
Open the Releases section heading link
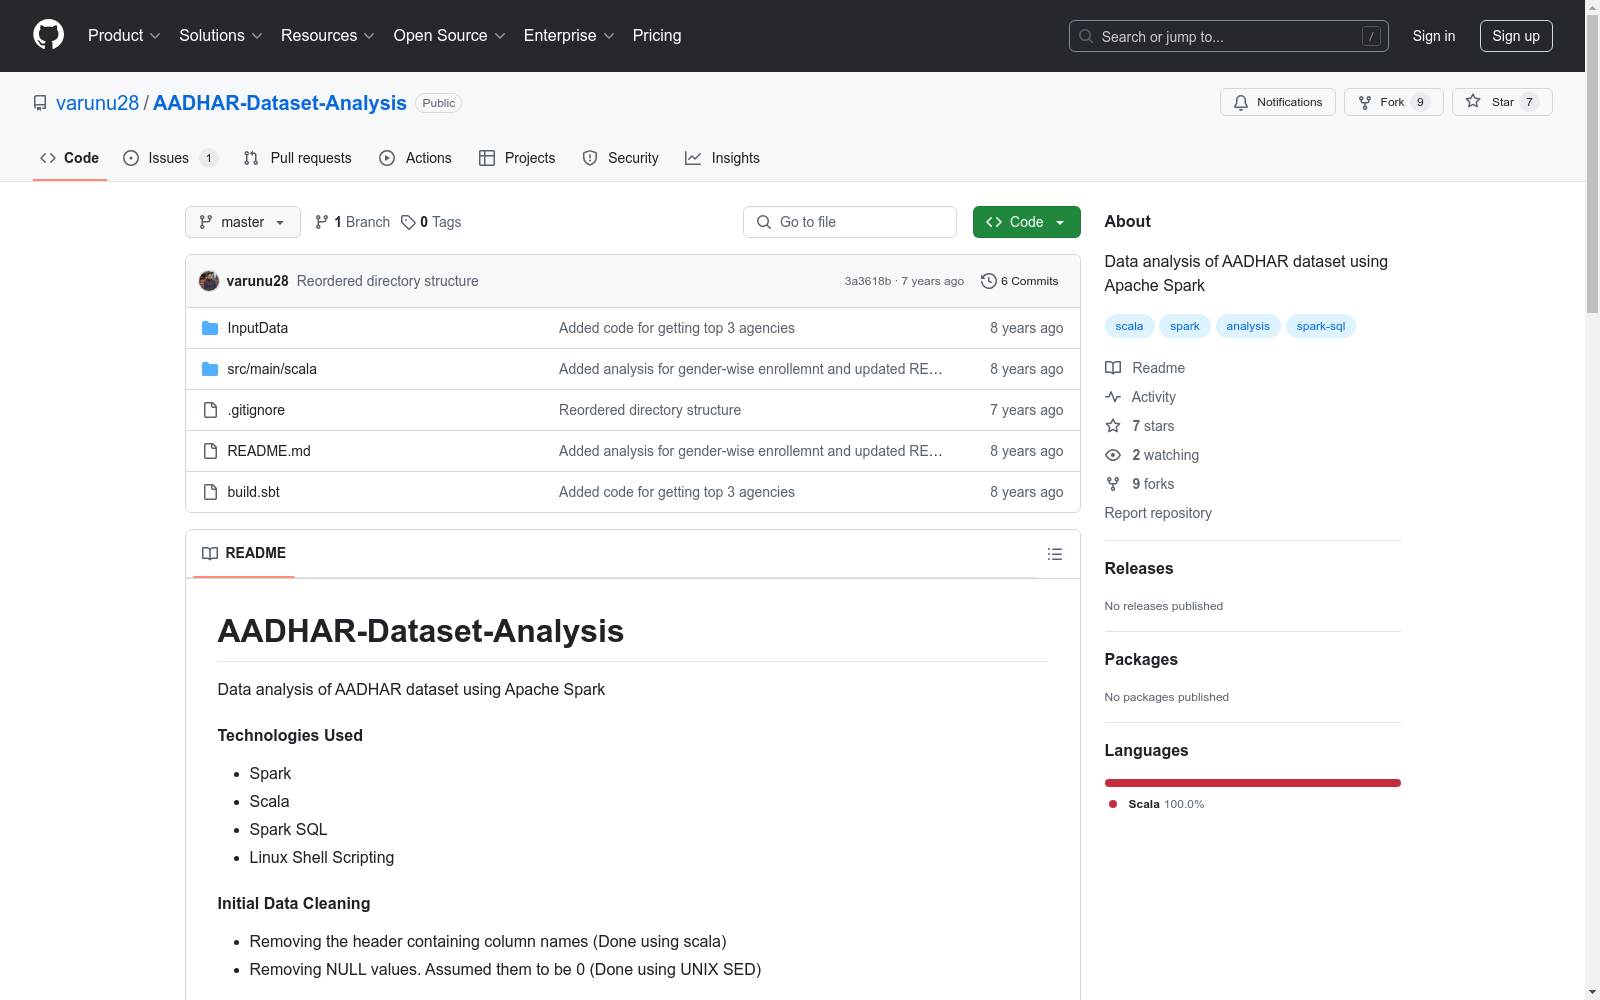pos(1139,568)
